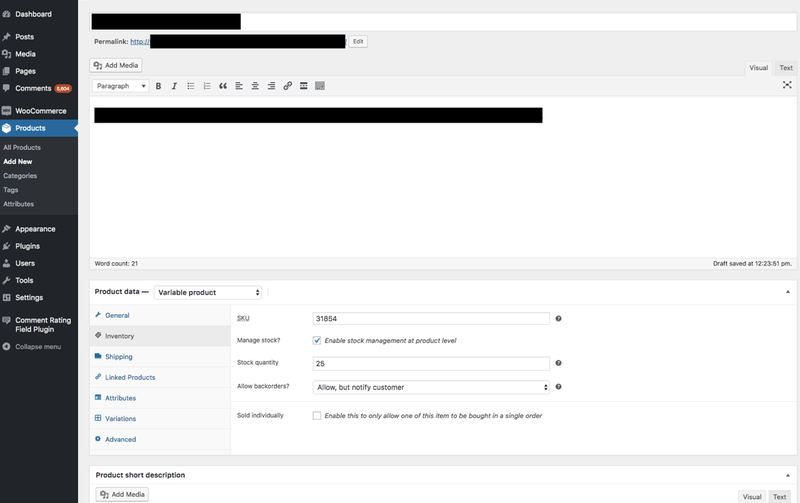This screenshot has width=800, height=503.
Task: Click Products in admin sidebar
Action: pos(39,128)
